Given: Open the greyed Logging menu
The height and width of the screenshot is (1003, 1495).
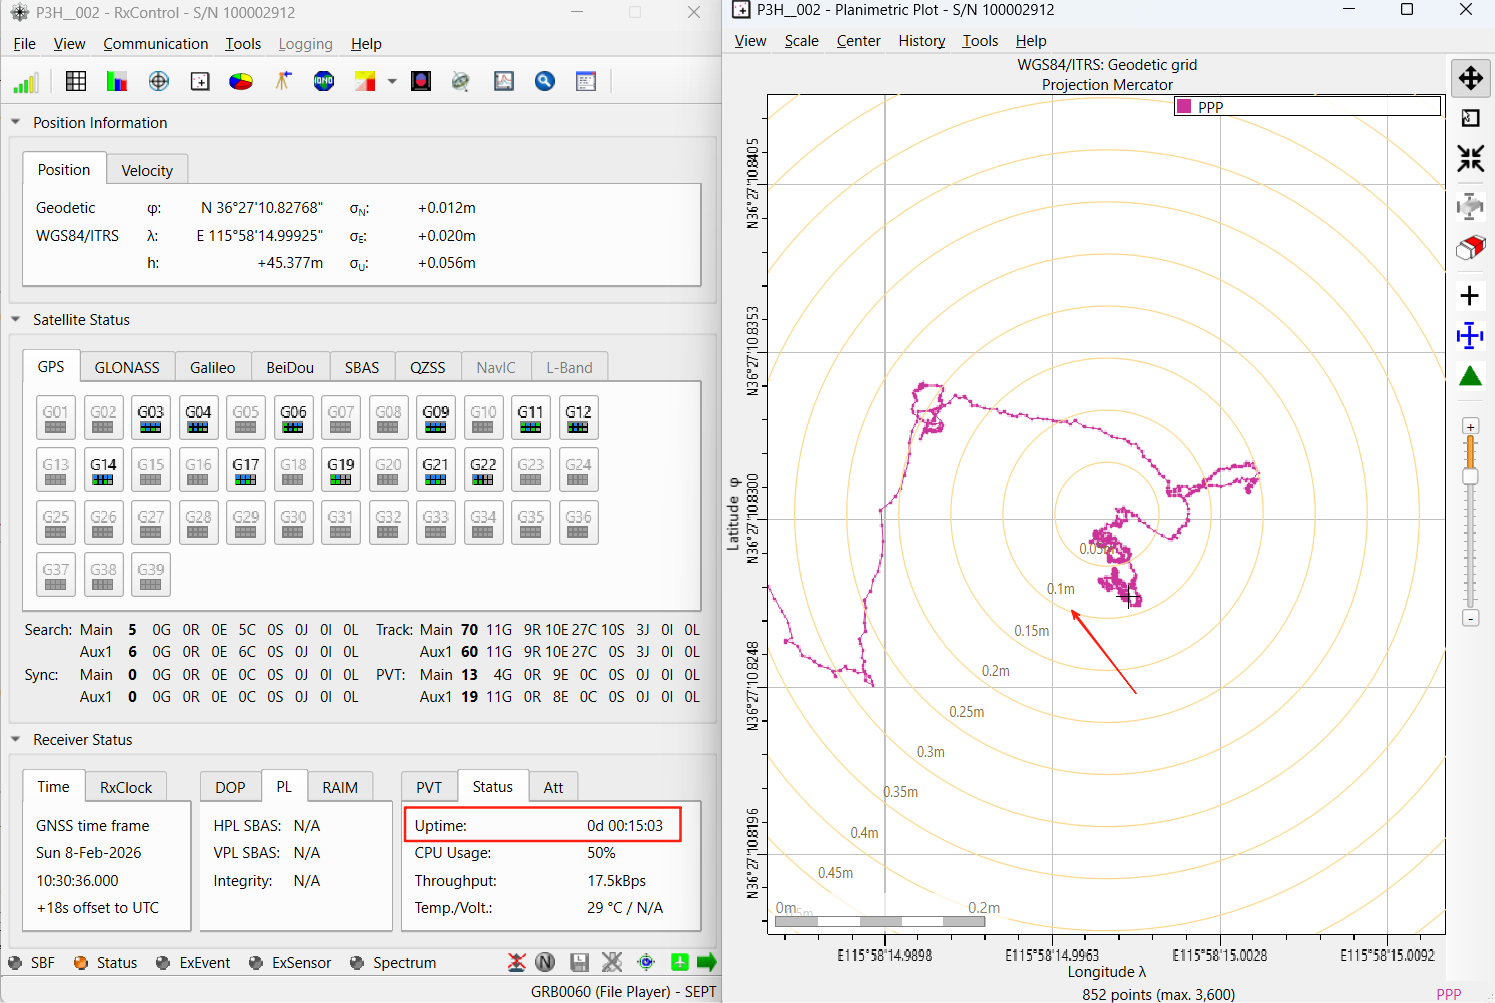Looking at the screenshot, I should 305,44.
